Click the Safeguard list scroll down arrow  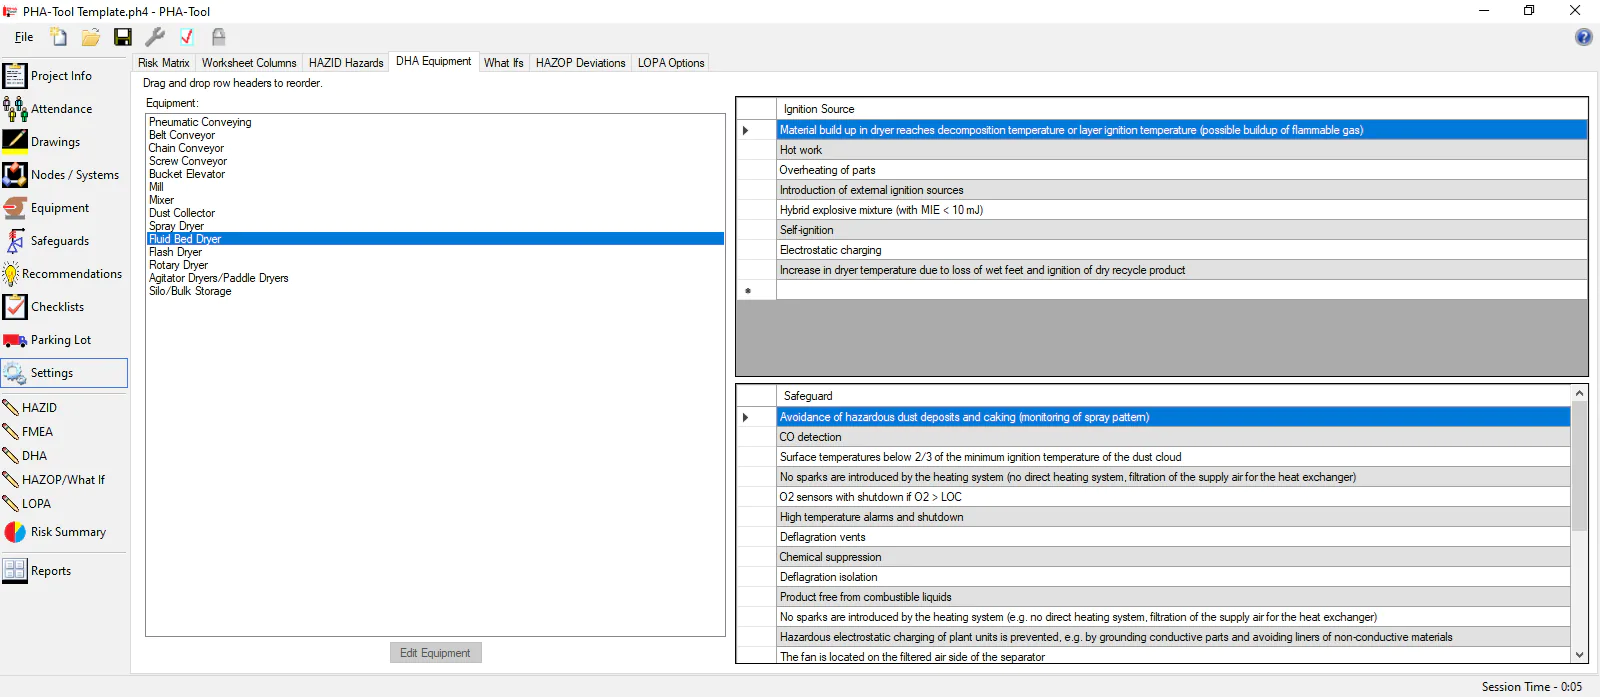[1580, 655]
